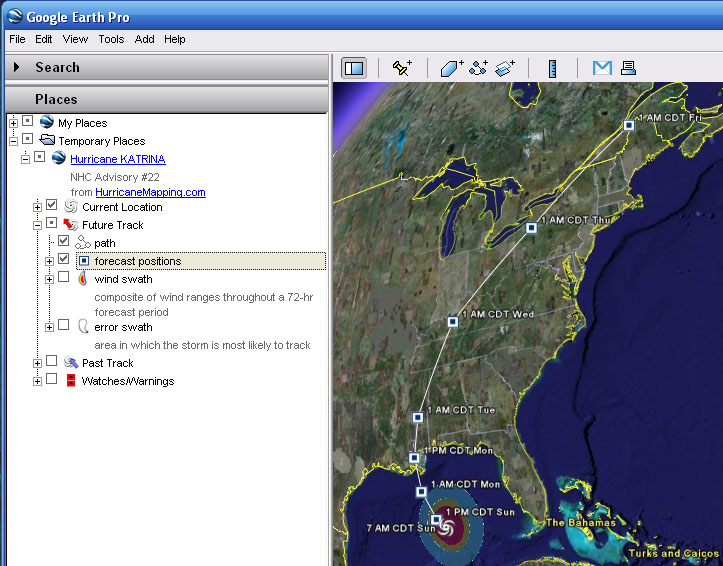Viewport: 723px width, 566px height.
Task: Toggle the Future Track checkbox
Action: (x=52, y=223)
